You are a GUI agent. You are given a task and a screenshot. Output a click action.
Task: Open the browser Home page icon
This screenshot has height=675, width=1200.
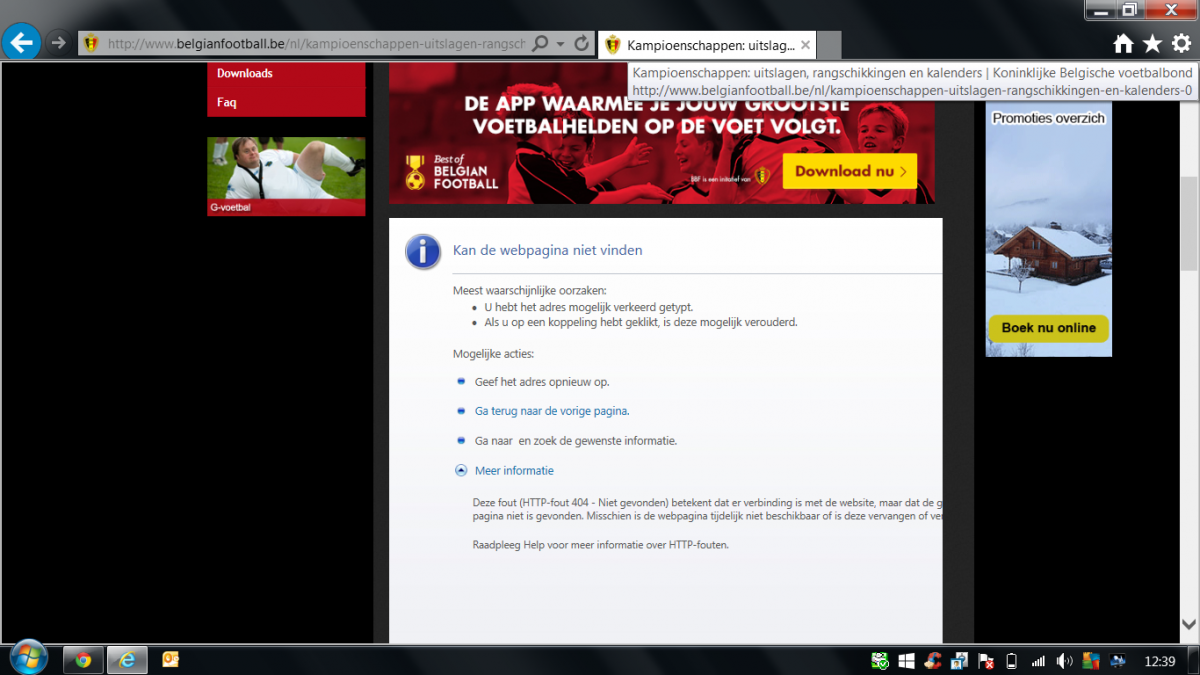(1124, 43)
